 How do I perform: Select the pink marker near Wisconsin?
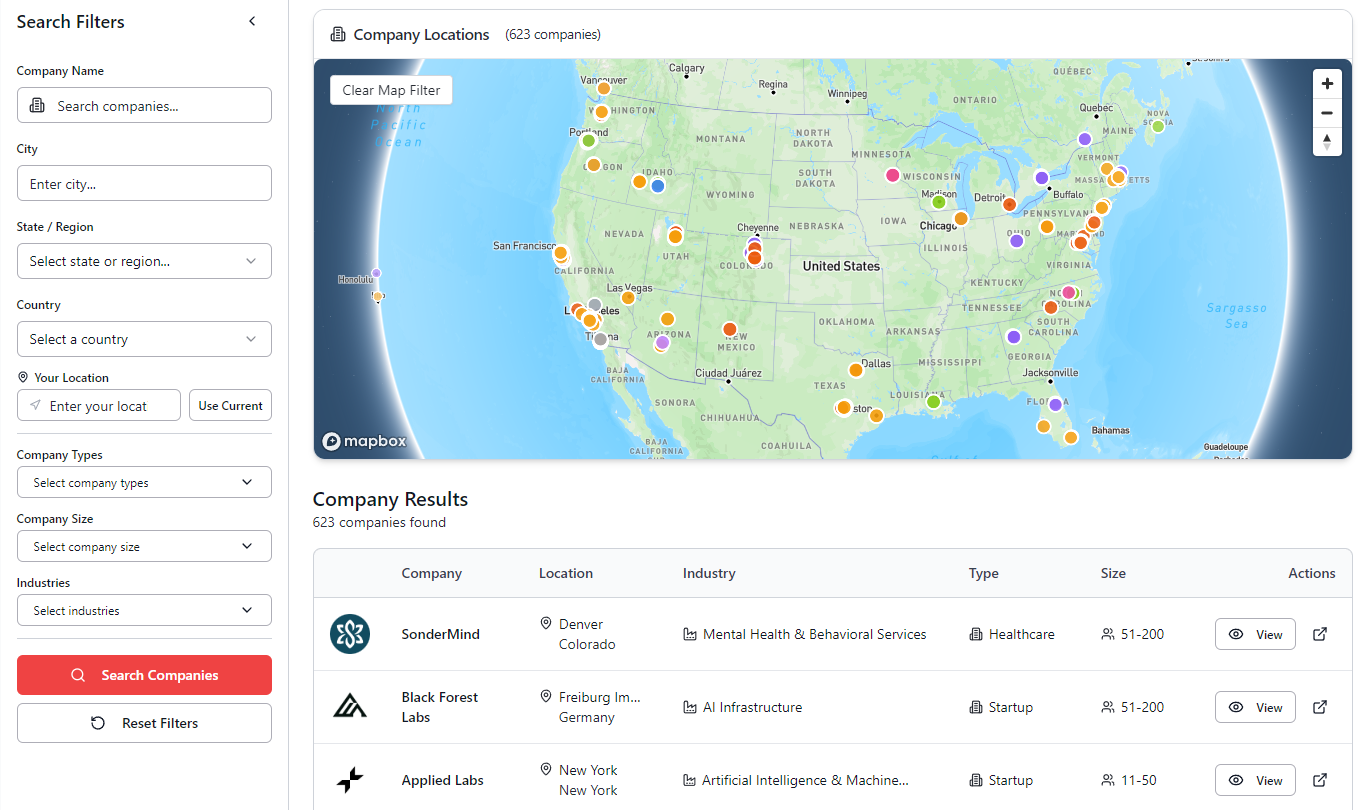(x=892, y=175)
